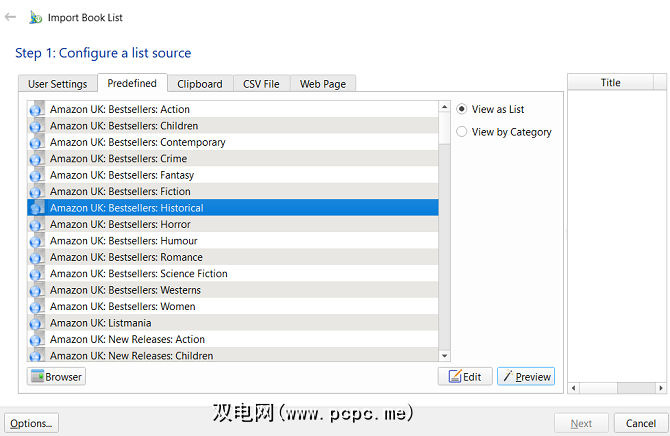Pick Amazon UK: Bestsellers: Westerns
Screen dimensions: 670x436
tap(233, 290)
